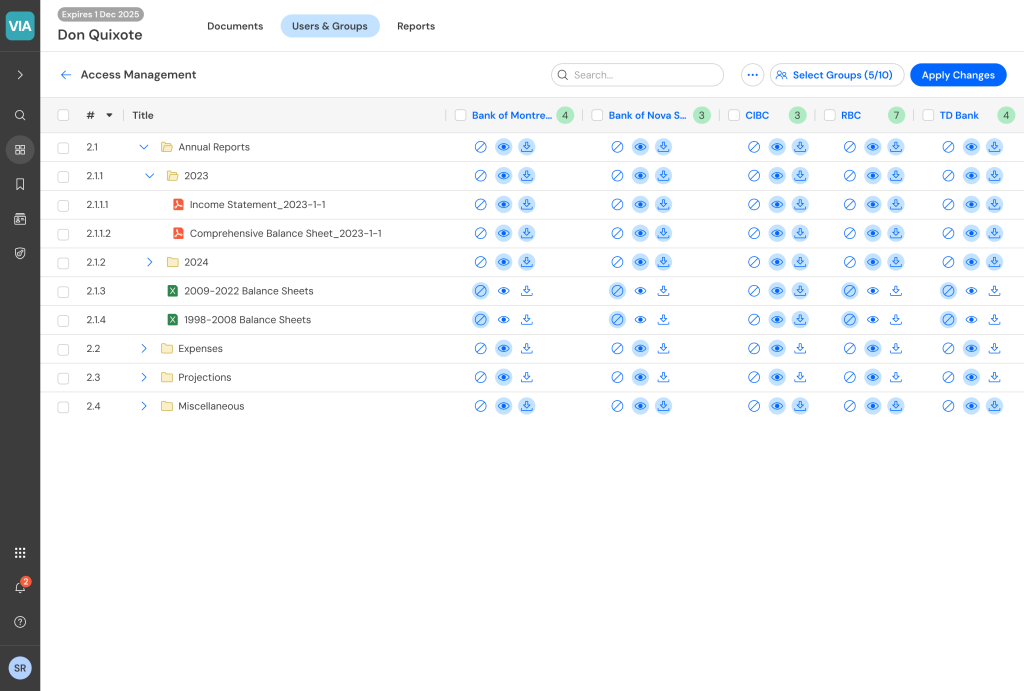Viewport: 1024px width, 691px height.
Task: Enable view for 2009-2022 Balance Sheets, Bank of Montreal
Action: coord(504,291)
